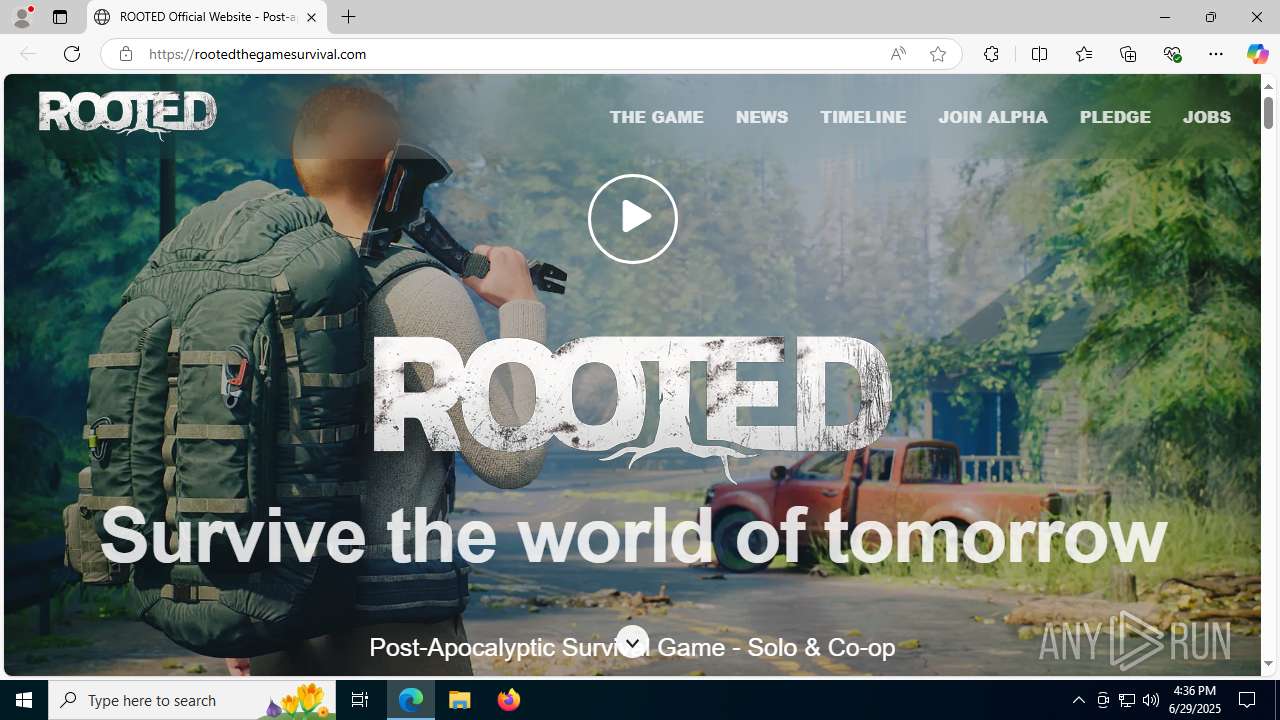This screenshot has height=720, width=1280.
Task: Open the Favorites list
Action: coord(1083,54)
